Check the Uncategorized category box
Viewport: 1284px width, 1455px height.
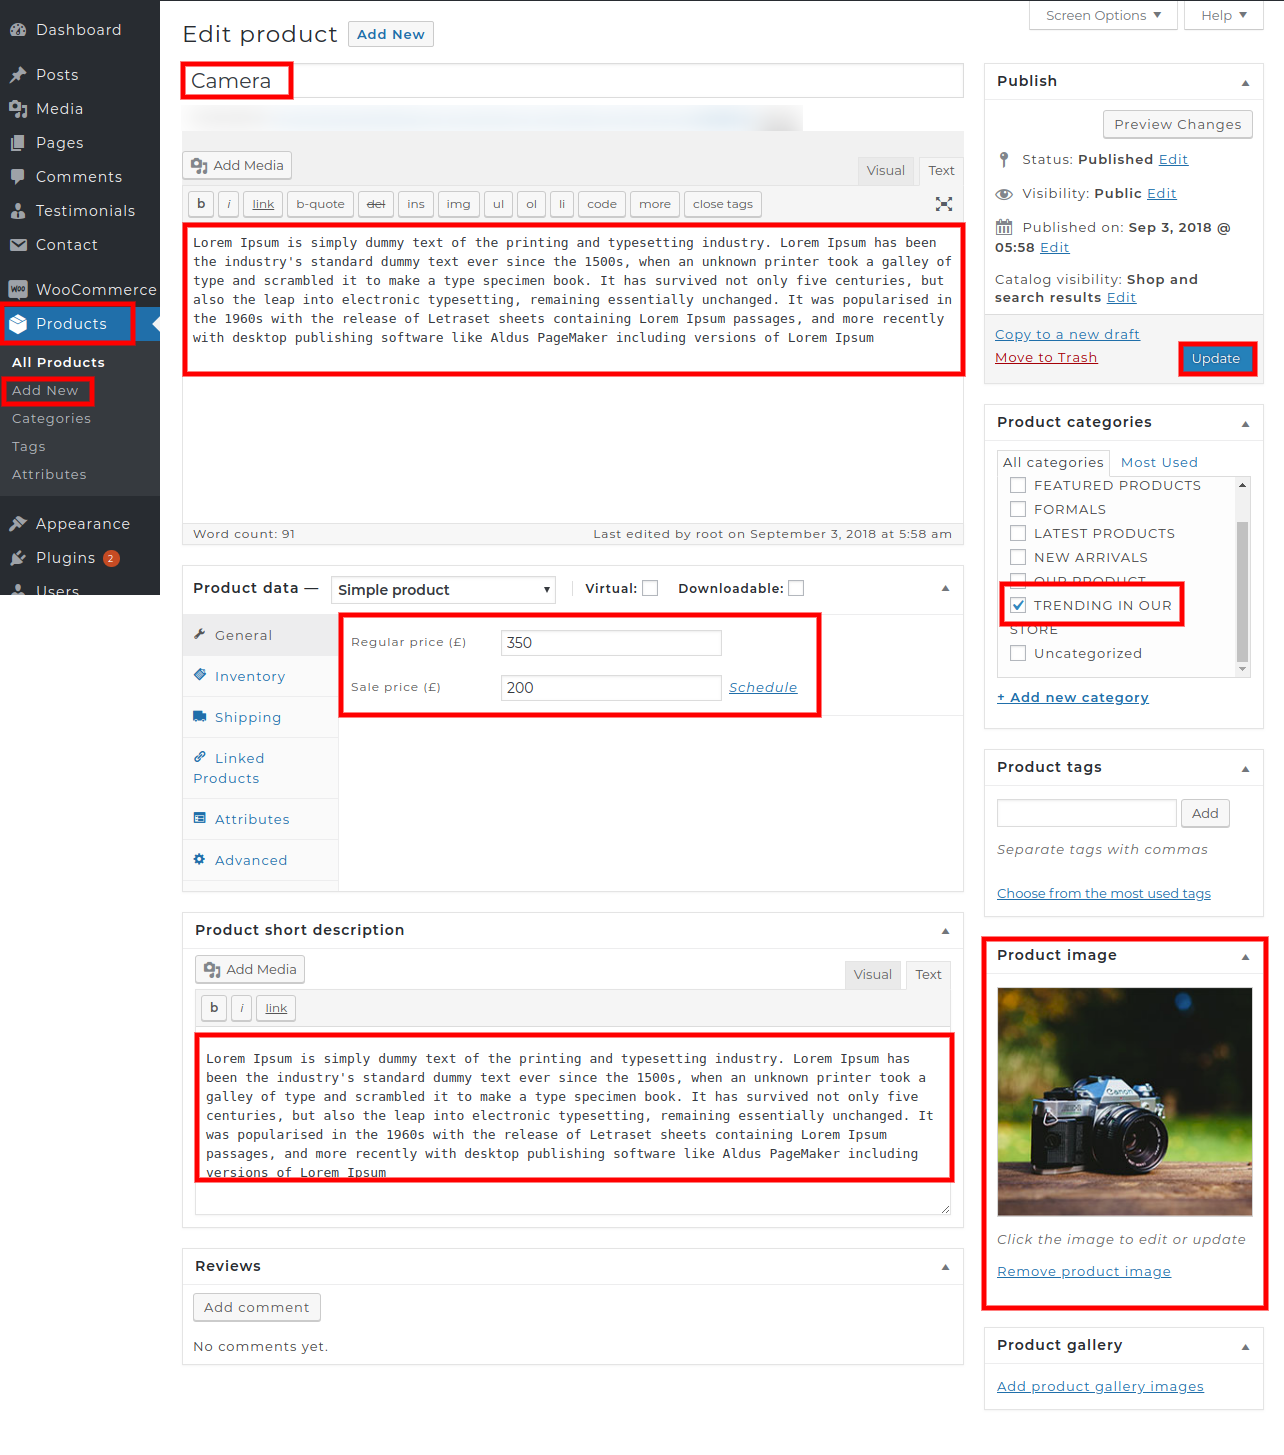1018,653
